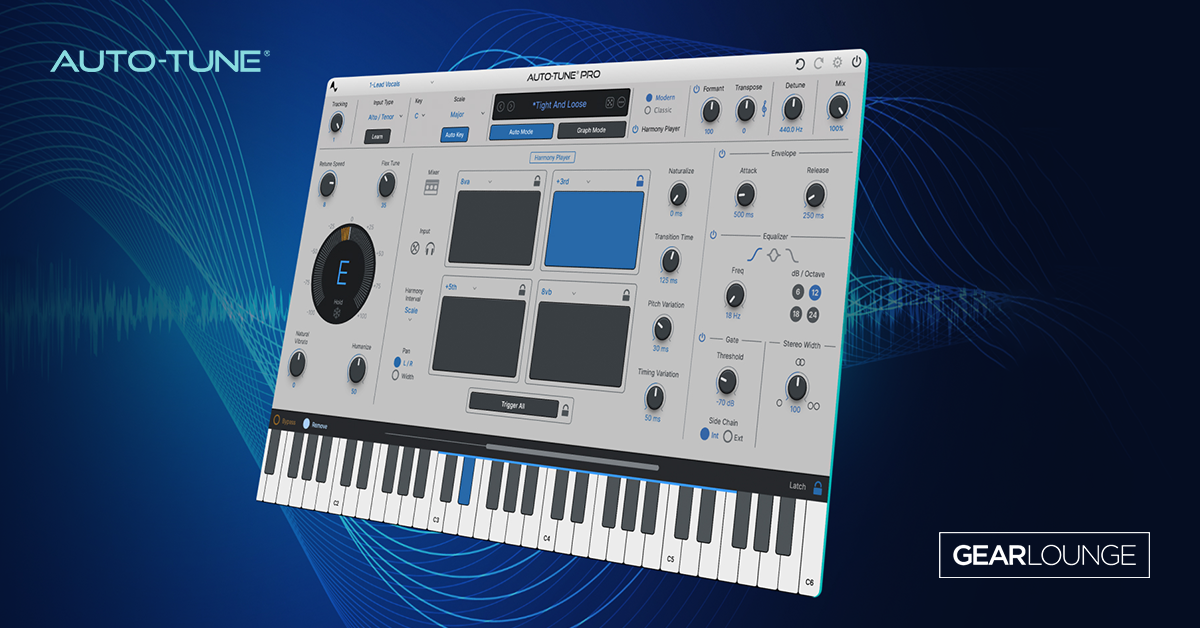1200x628 pixels.
Task: Click the undo arrow icon
Action: coord(800,64)
